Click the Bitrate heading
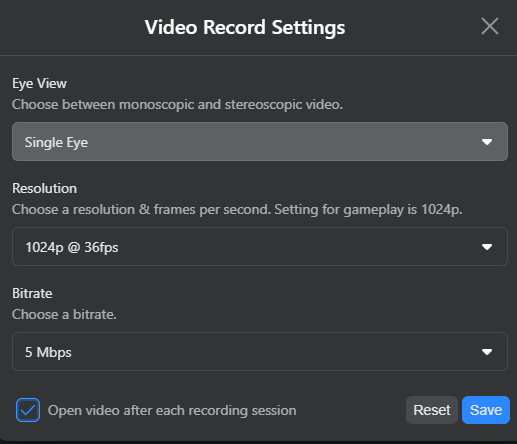 32,293
